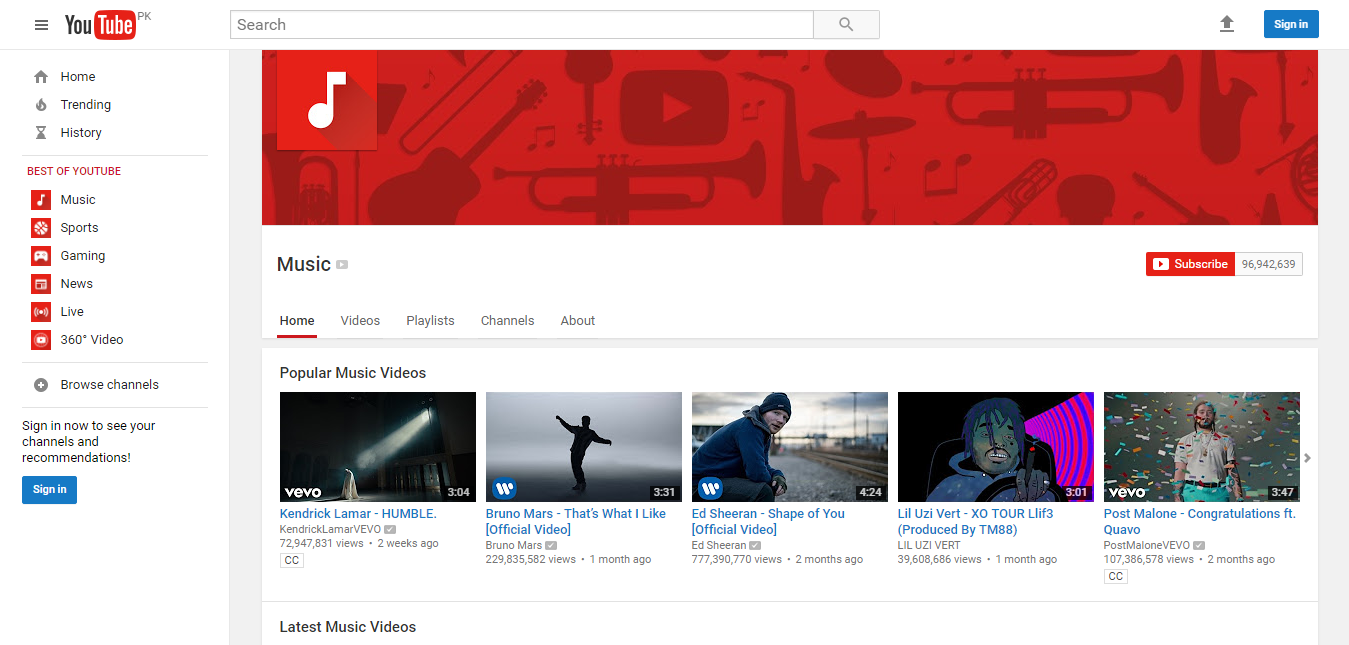This screenshot has width=1349, height=645.
Task: Click the Live broadcast icon
Action: pyautogui.click(x=41, y=312)
